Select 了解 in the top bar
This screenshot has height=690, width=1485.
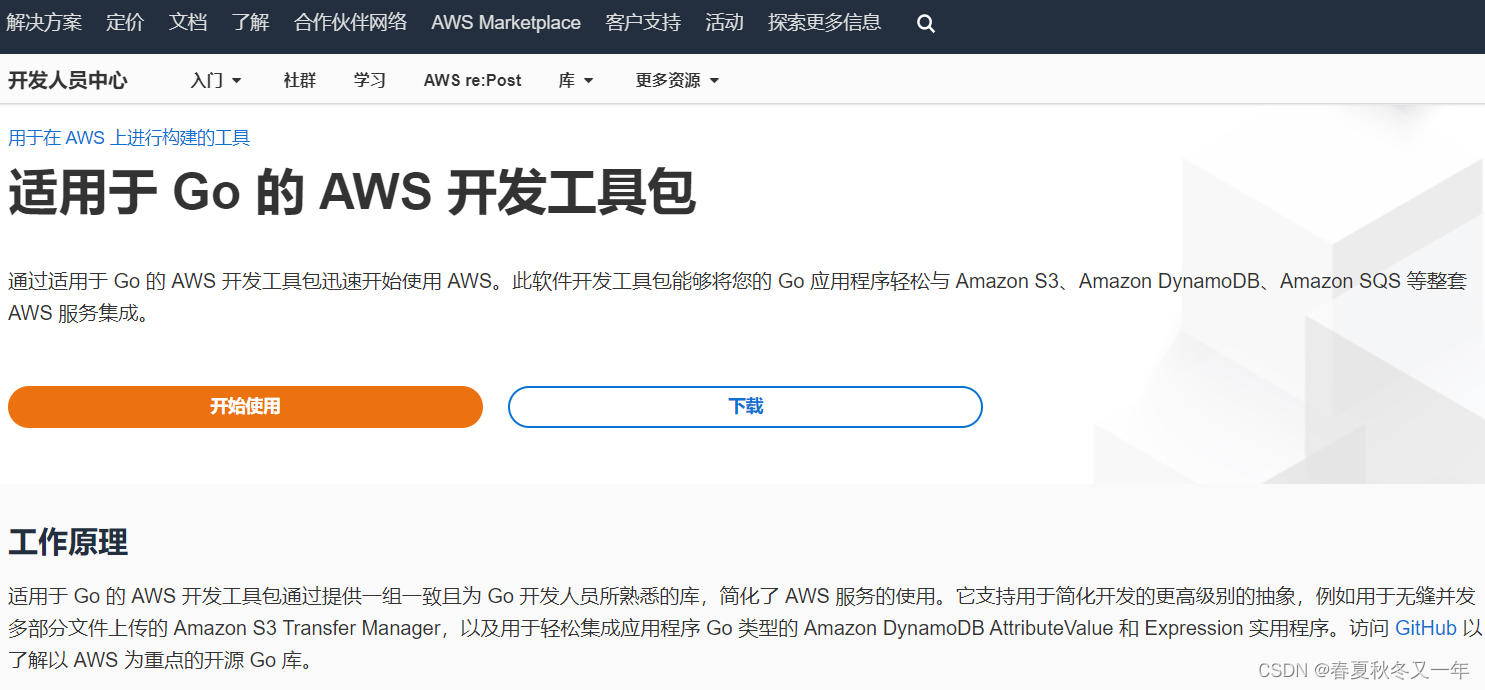tap(250, 22)
